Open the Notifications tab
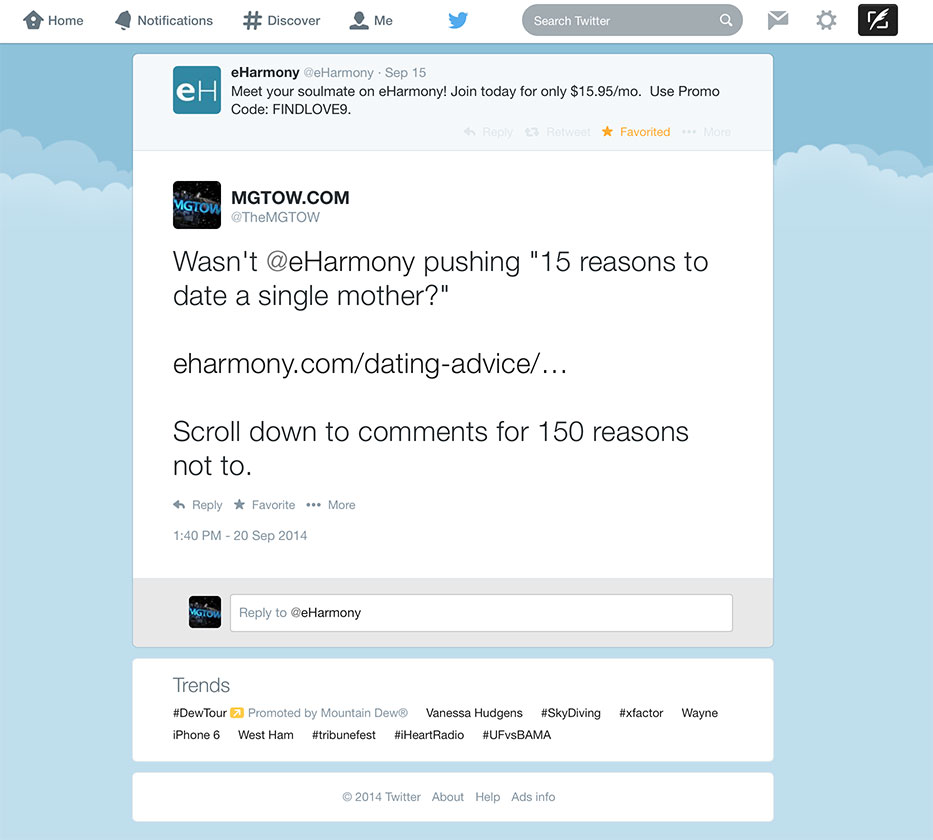Viewport: 933px width, 840px height. tap(164, 20)
